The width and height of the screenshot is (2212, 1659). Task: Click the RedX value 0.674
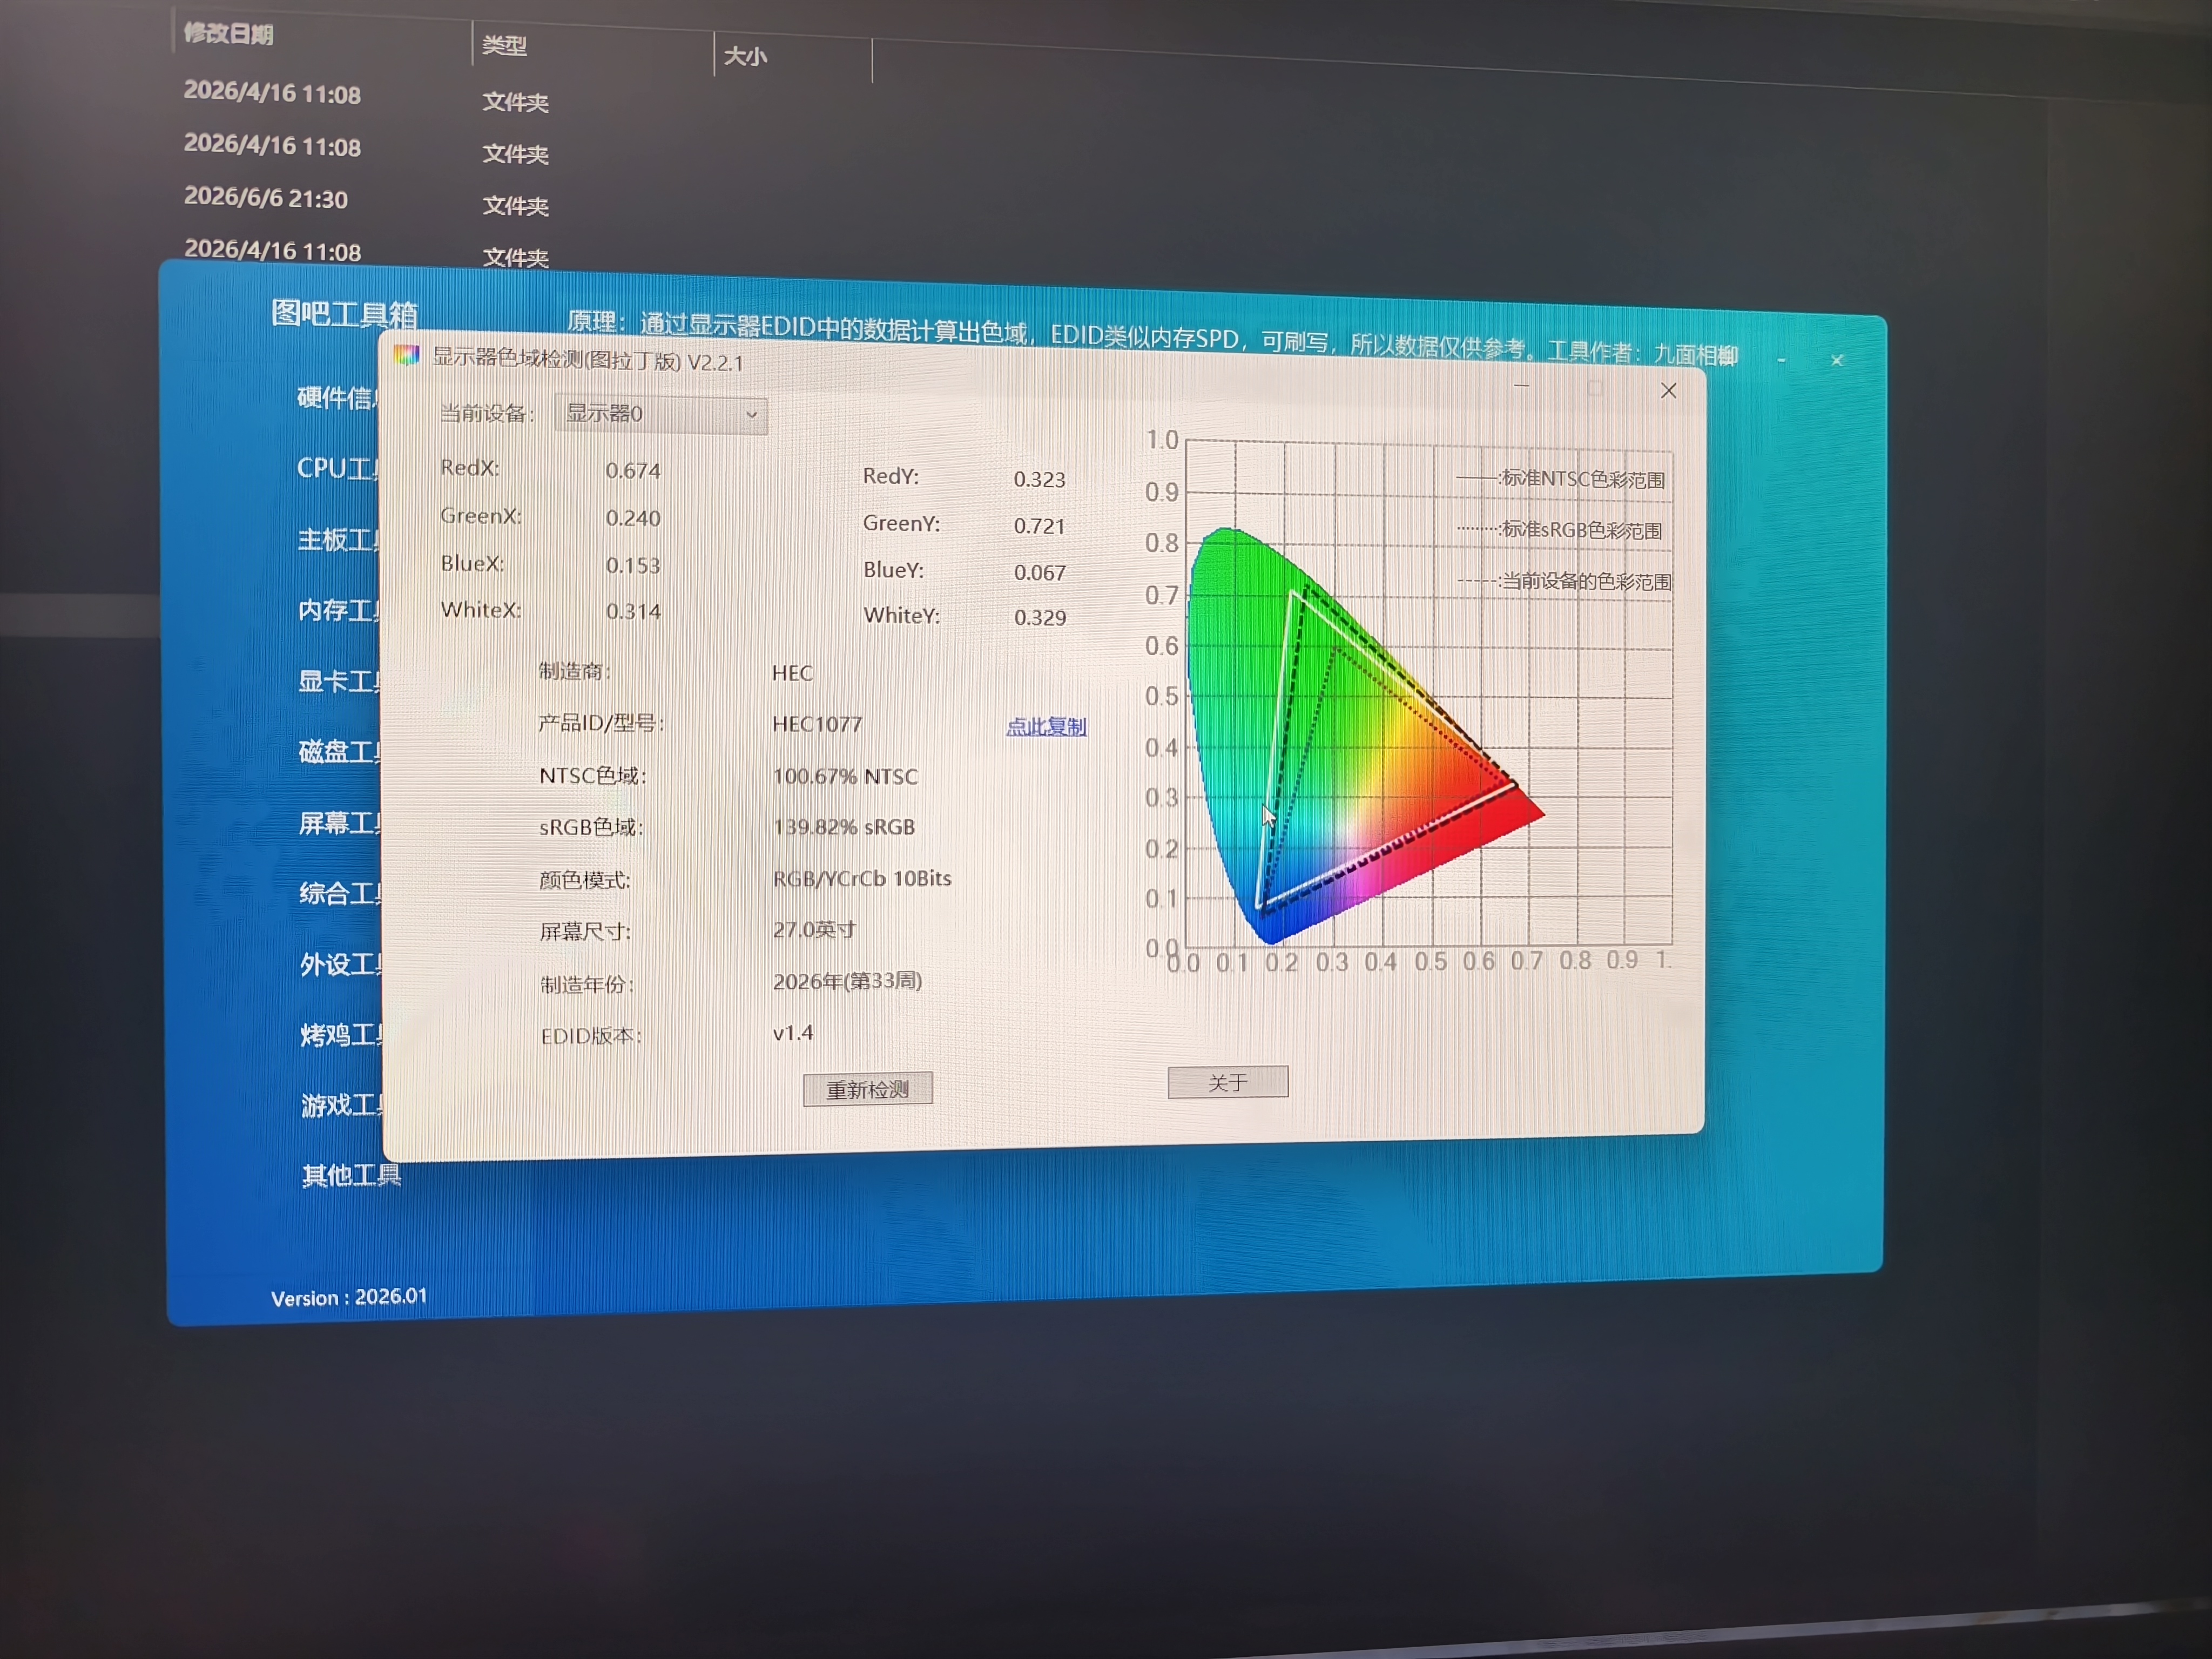pyautogui.click(x=633, y=470)
